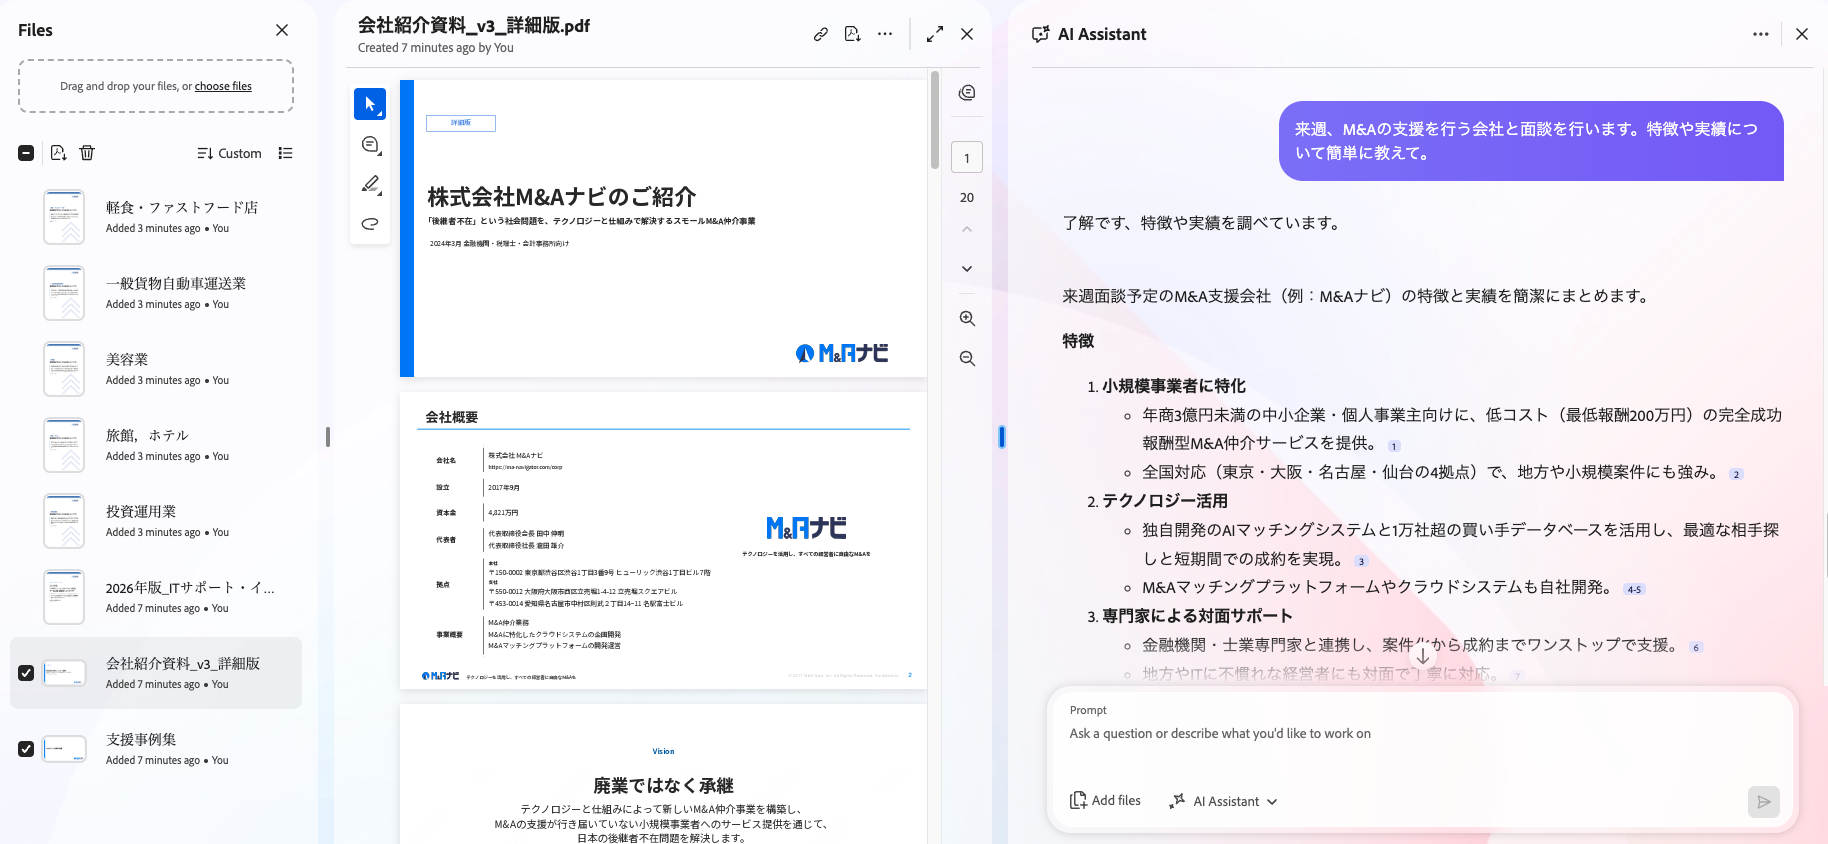Jump to latest message with down arrow
Viewport: 1828px width, 844px height.
pos(1422,657)
